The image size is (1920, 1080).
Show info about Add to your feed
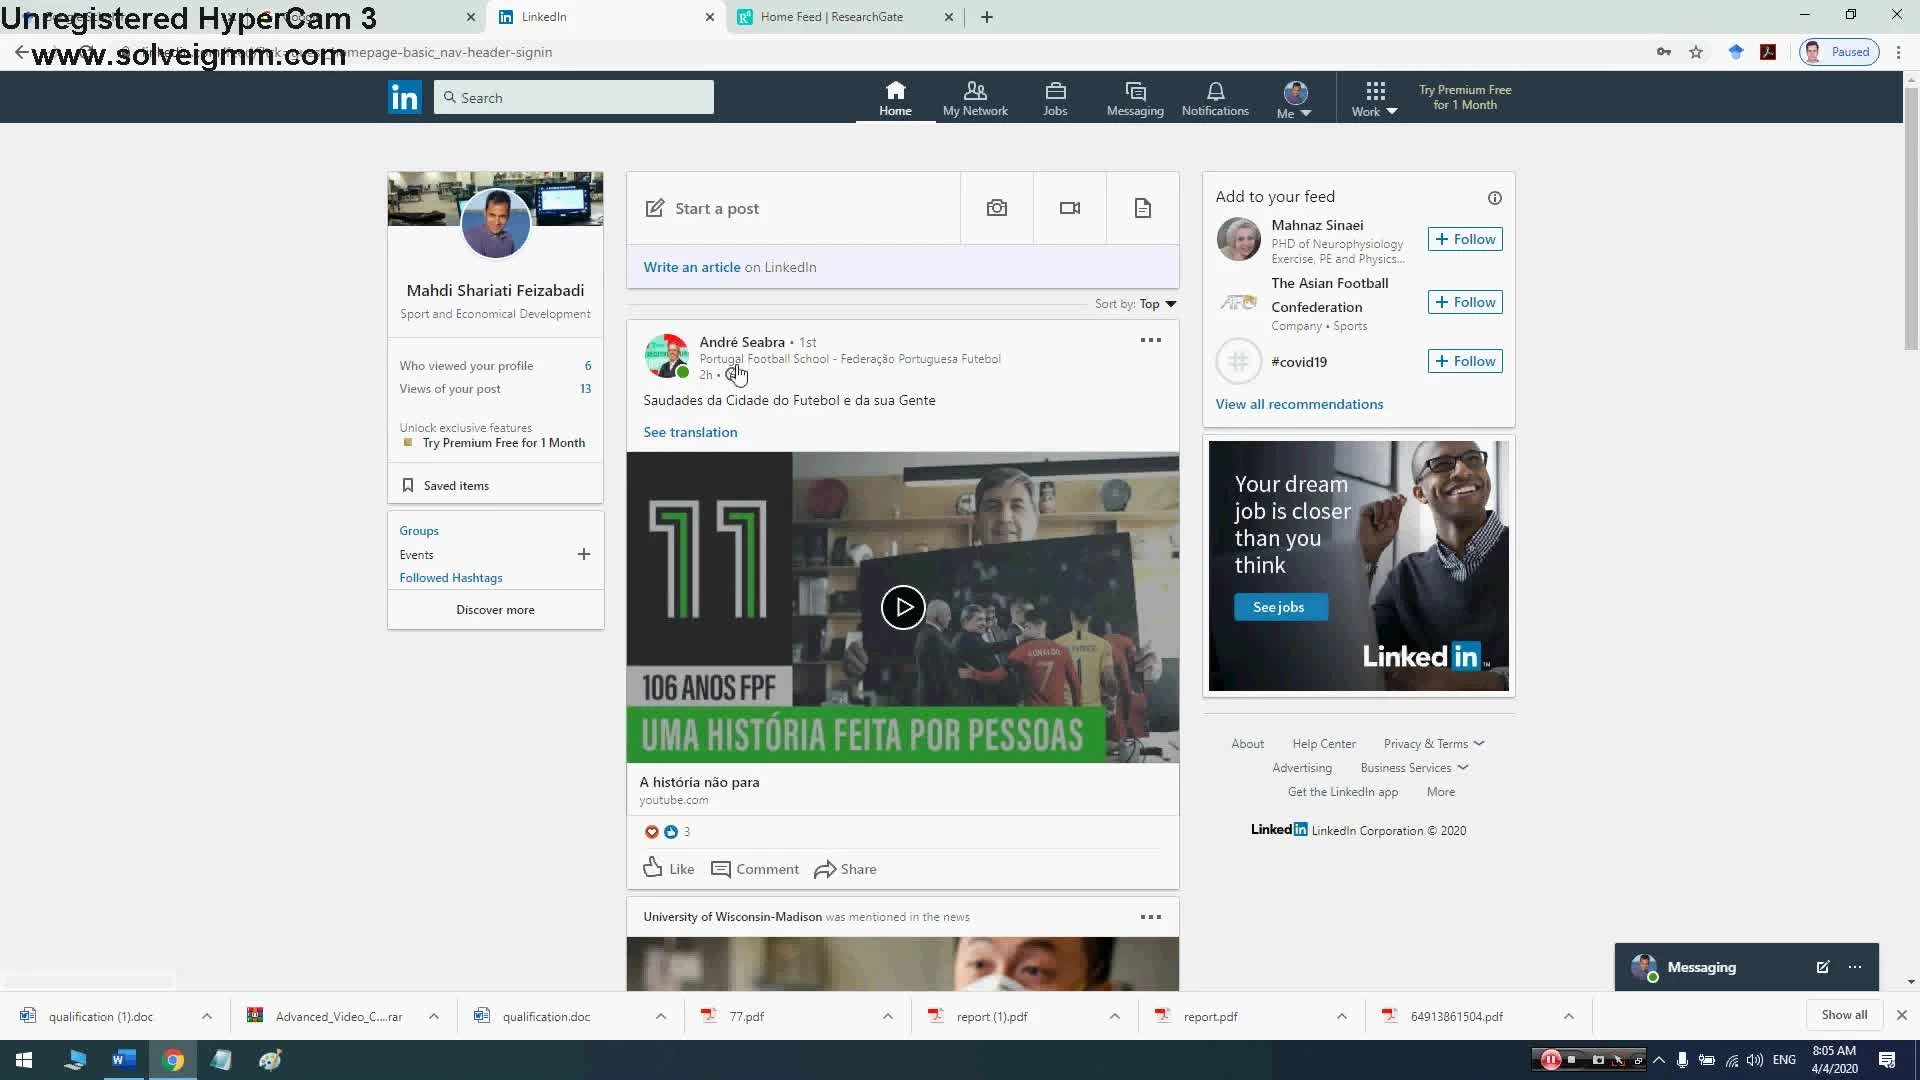(1495, 198)
